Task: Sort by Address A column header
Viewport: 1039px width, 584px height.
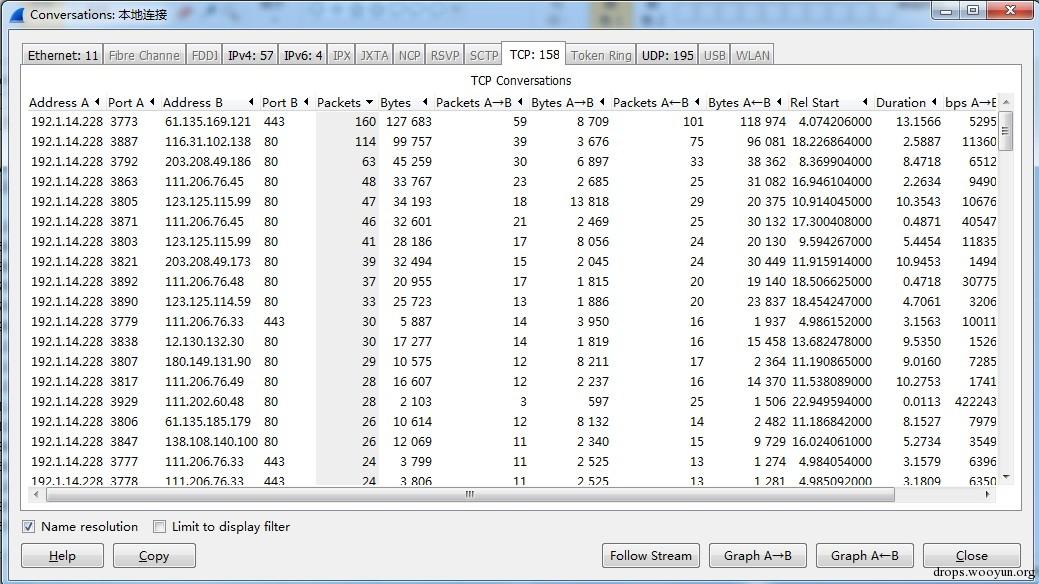Action: click(x=59, y=103)
